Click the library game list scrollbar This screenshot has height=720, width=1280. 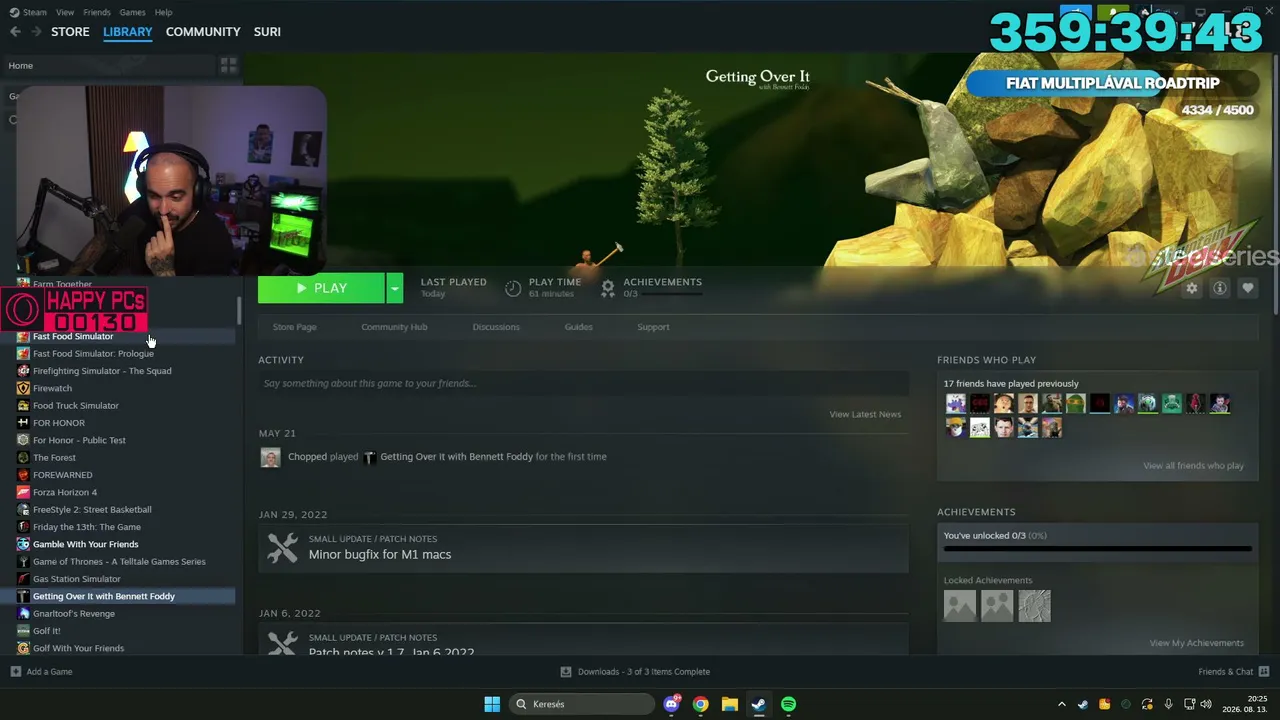coord(239,310)
